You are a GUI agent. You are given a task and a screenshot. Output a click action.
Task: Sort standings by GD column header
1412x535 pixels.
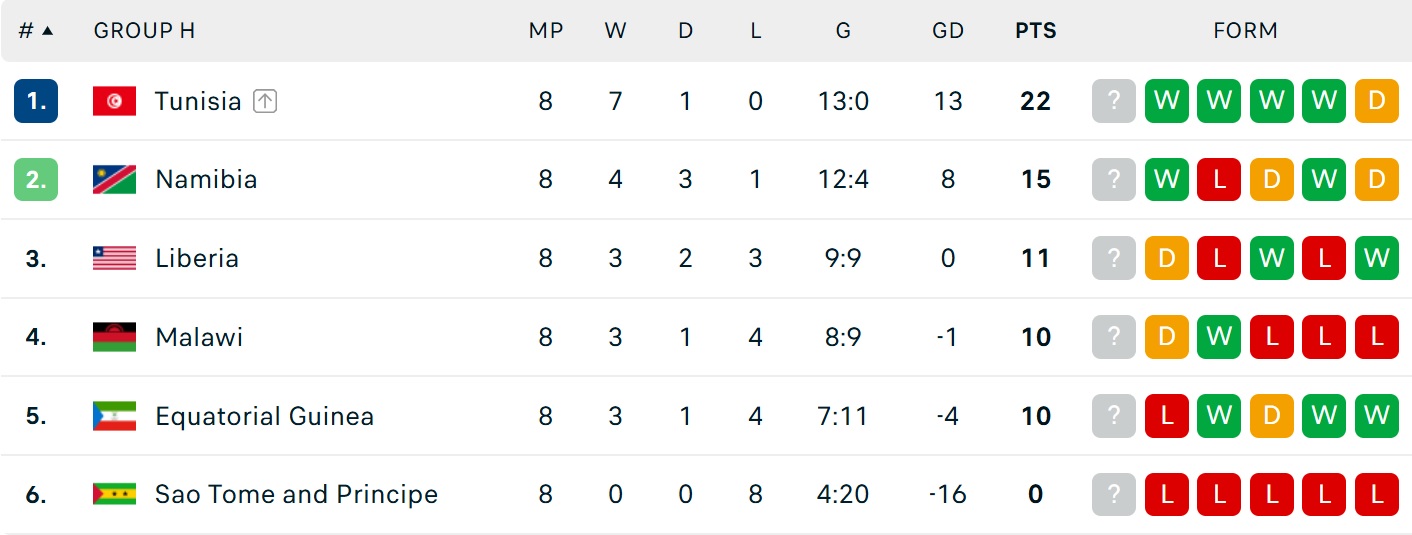pos(948,31)
